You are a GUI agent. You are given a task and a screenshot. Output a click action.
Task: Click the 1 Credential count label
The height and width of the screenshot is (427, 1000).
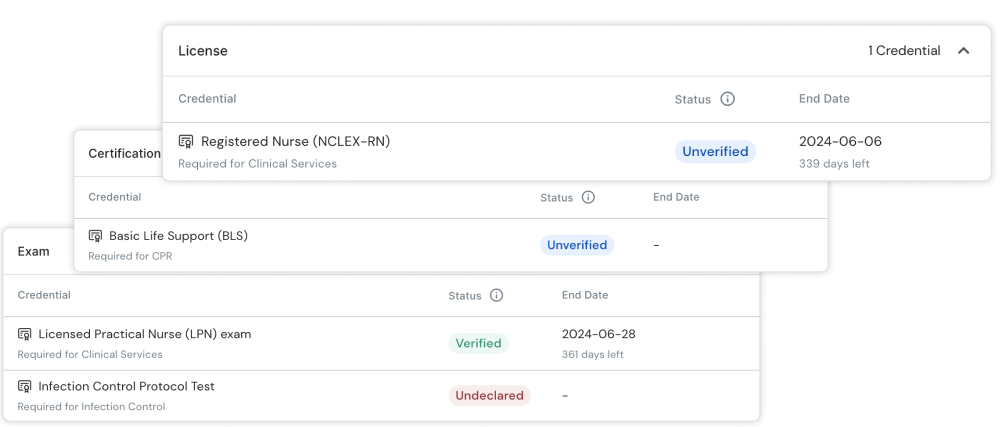904,51
